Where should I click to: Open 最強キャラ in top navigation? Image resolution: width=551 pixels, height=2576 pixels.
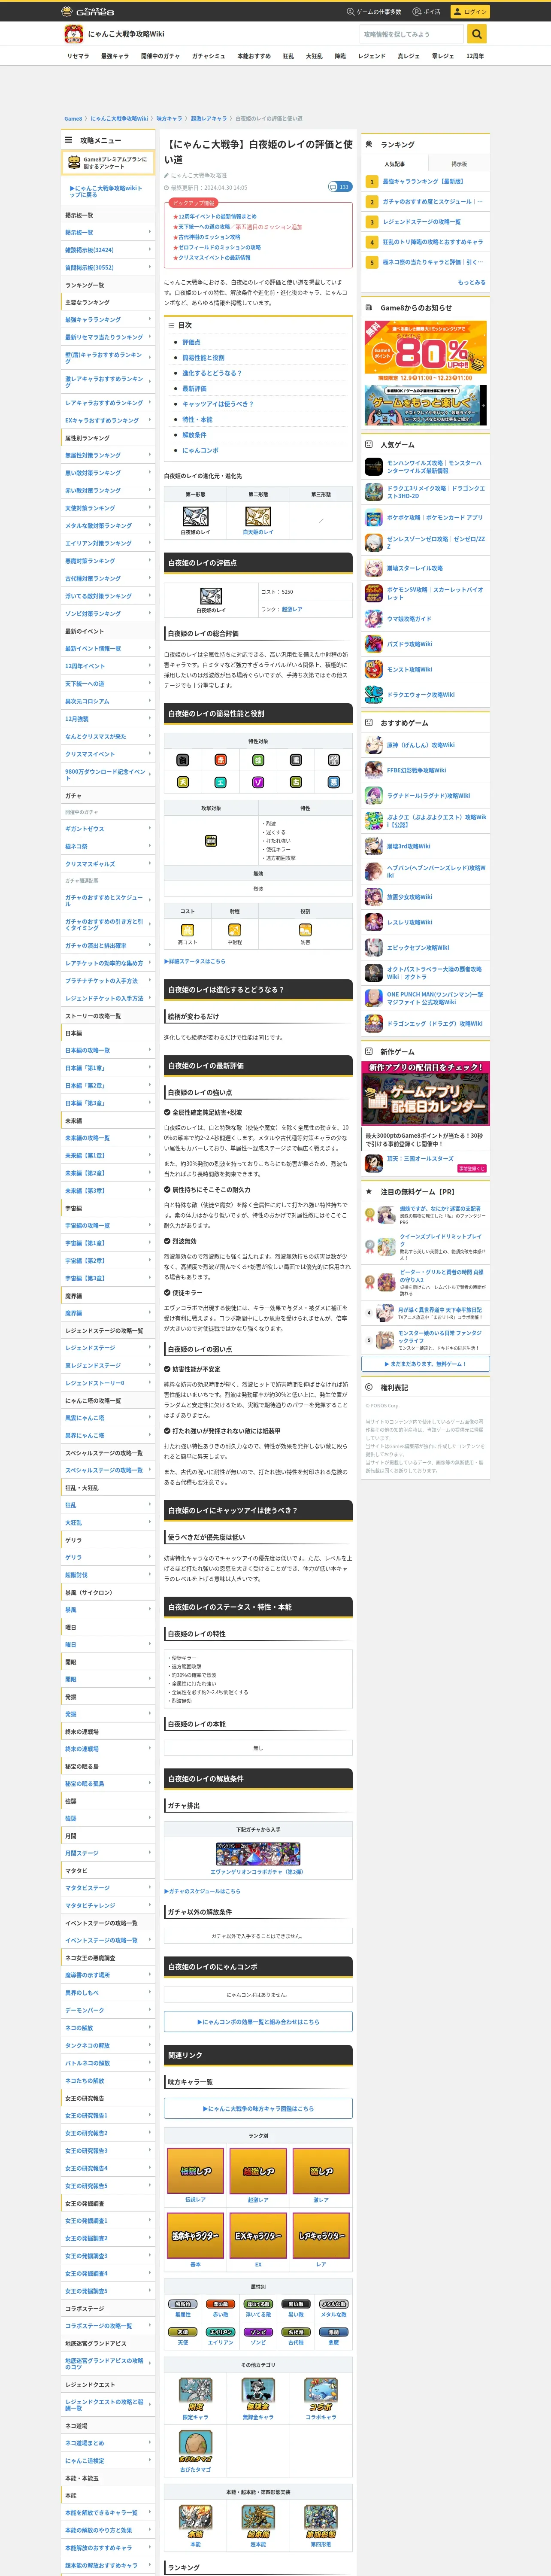(115, 56)
